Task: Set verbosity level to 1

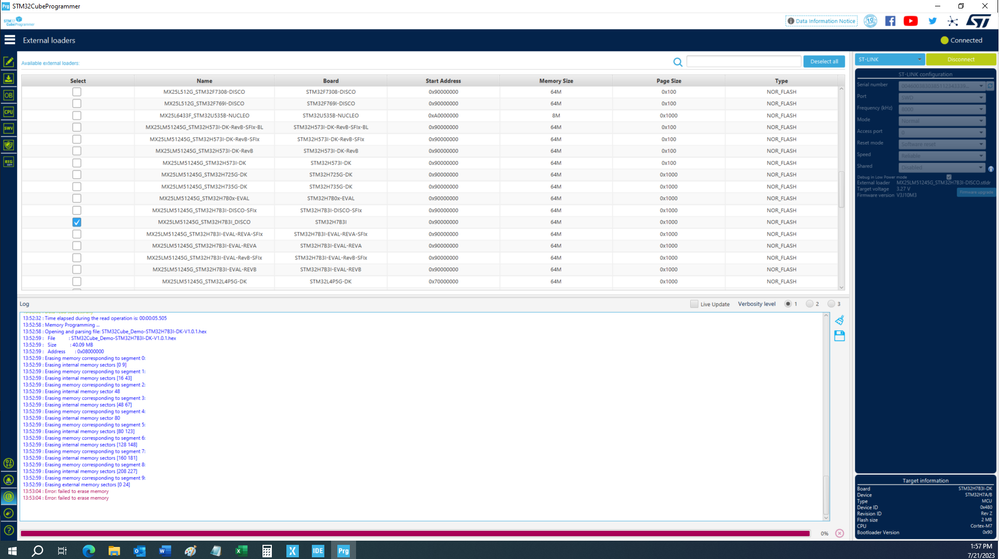Action: [788, 304]
